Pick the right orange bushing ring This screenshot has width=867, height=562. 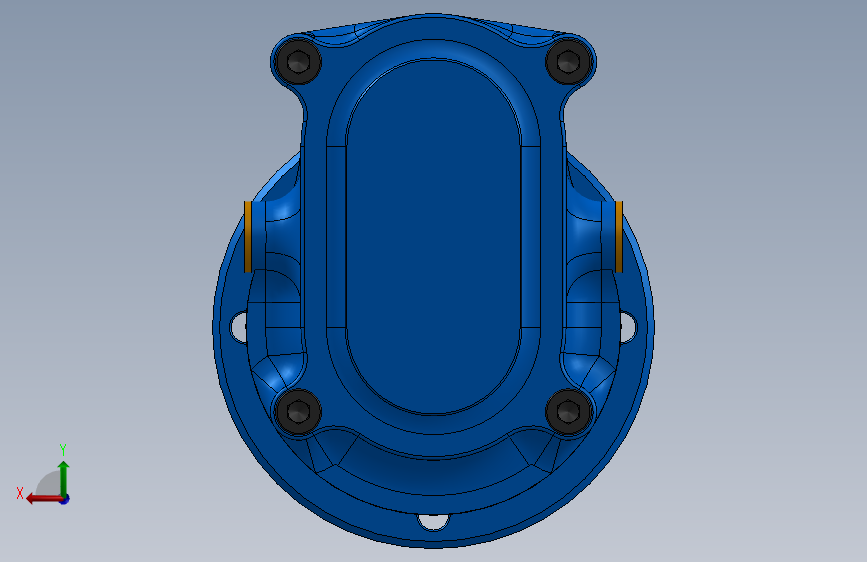619,237
